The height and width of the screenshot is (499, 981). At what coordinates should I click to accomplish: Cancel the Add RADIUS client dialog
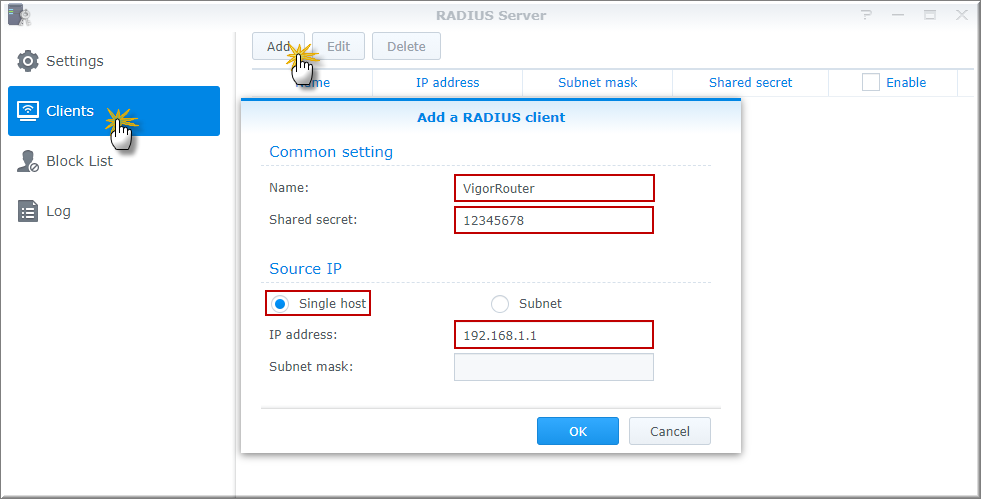[x=670, y=431]
